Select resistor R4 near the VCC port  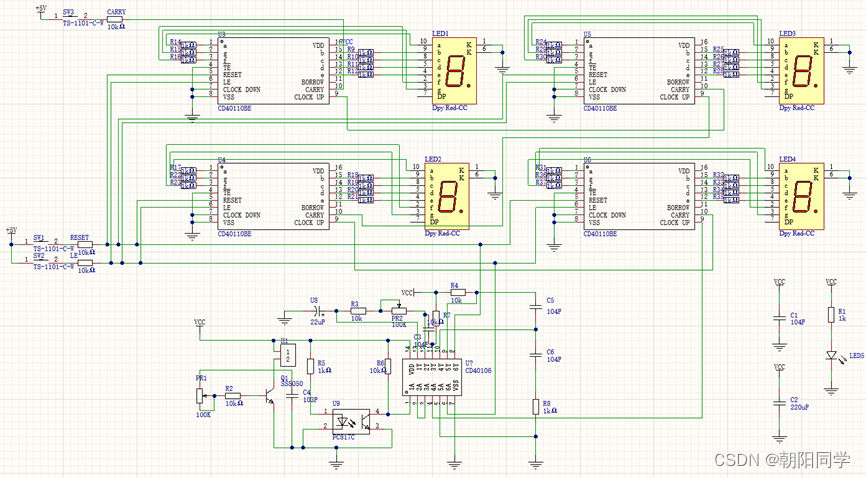(x=458, y=292)
